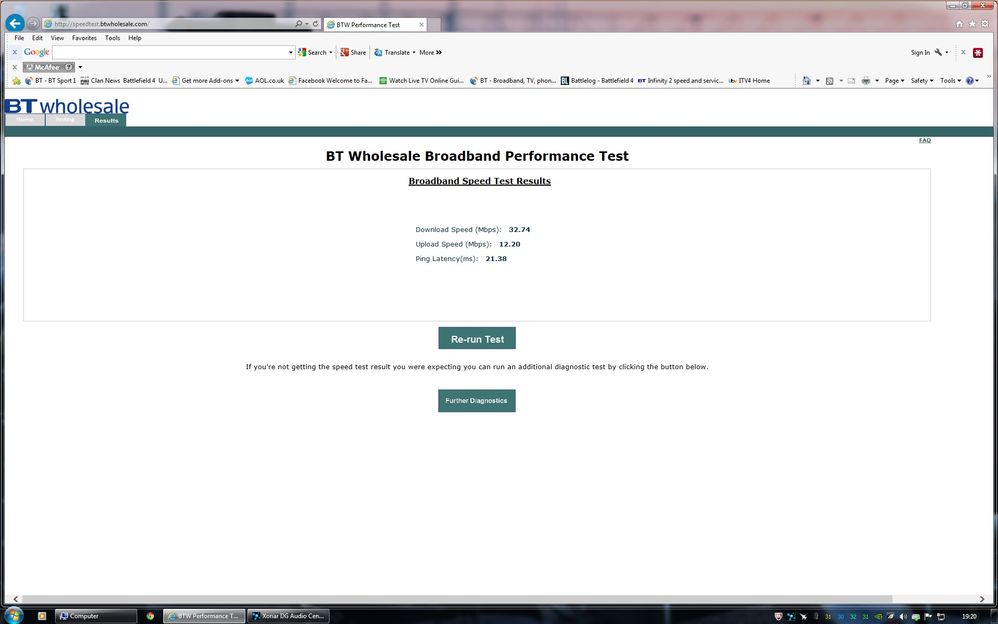The height and width of the screenshot is (624, 998).
Task: Click the command bar Home page icon
Action: click(x=806, y=81)
